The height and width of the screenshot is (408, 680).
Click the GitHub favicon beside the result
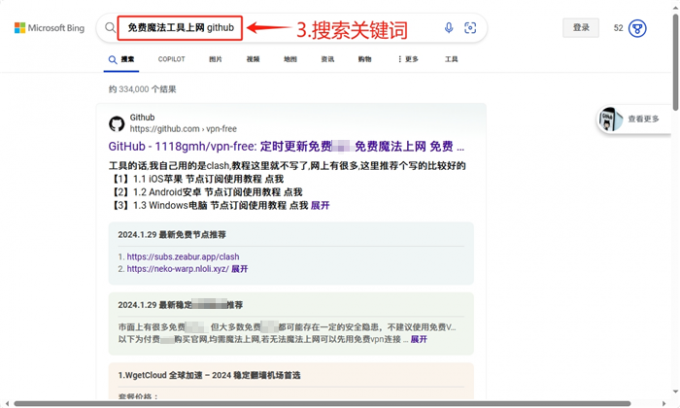tap(117, 124)
